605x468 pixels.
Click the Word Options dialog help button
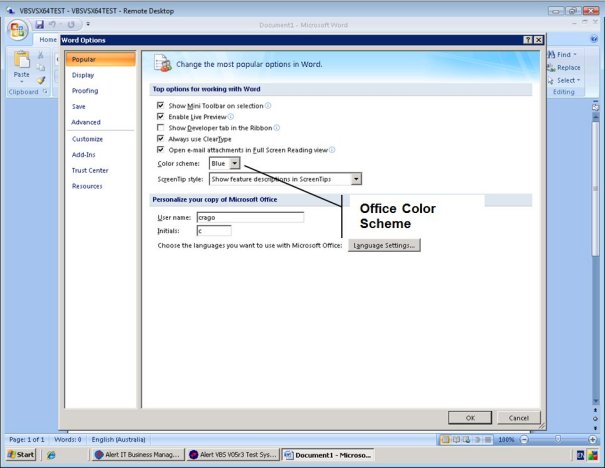coord(528,40)
